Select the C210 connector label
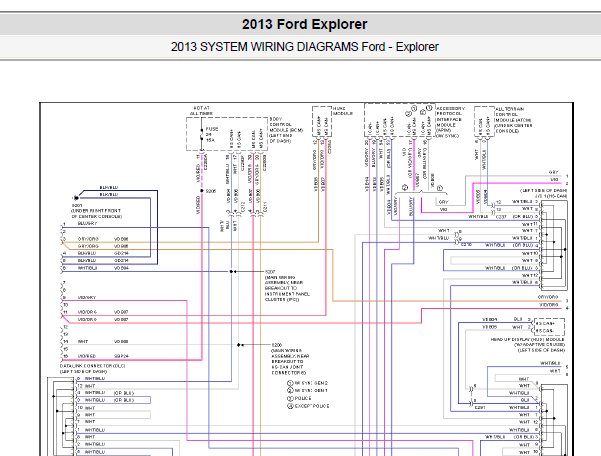Image resolution: width=601 pixels, height=456 pixels. (466, 244)
